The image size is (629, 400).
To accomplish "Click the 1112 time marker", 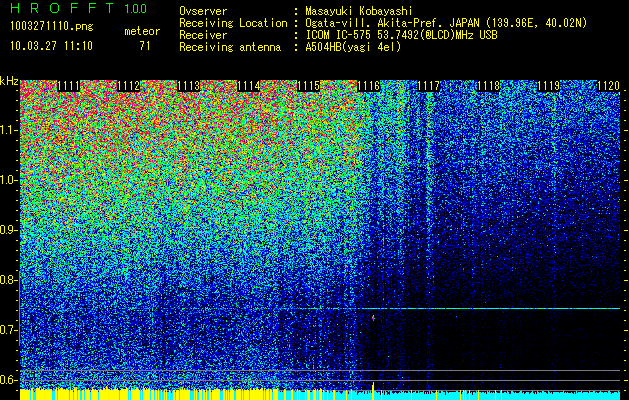I will tap(129, 86).
